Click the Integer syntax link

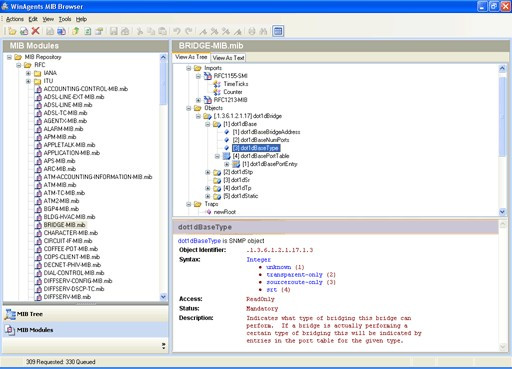[x=259, y=259]
